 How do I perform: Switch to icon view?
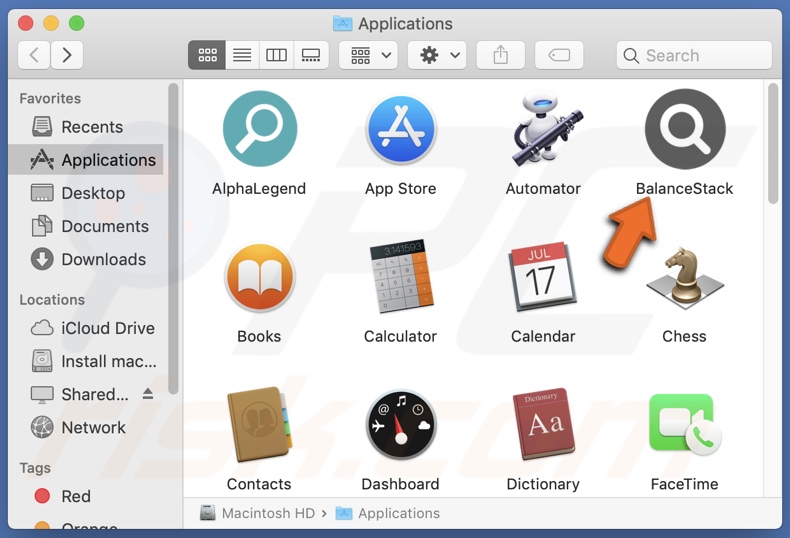pos(207,55)
